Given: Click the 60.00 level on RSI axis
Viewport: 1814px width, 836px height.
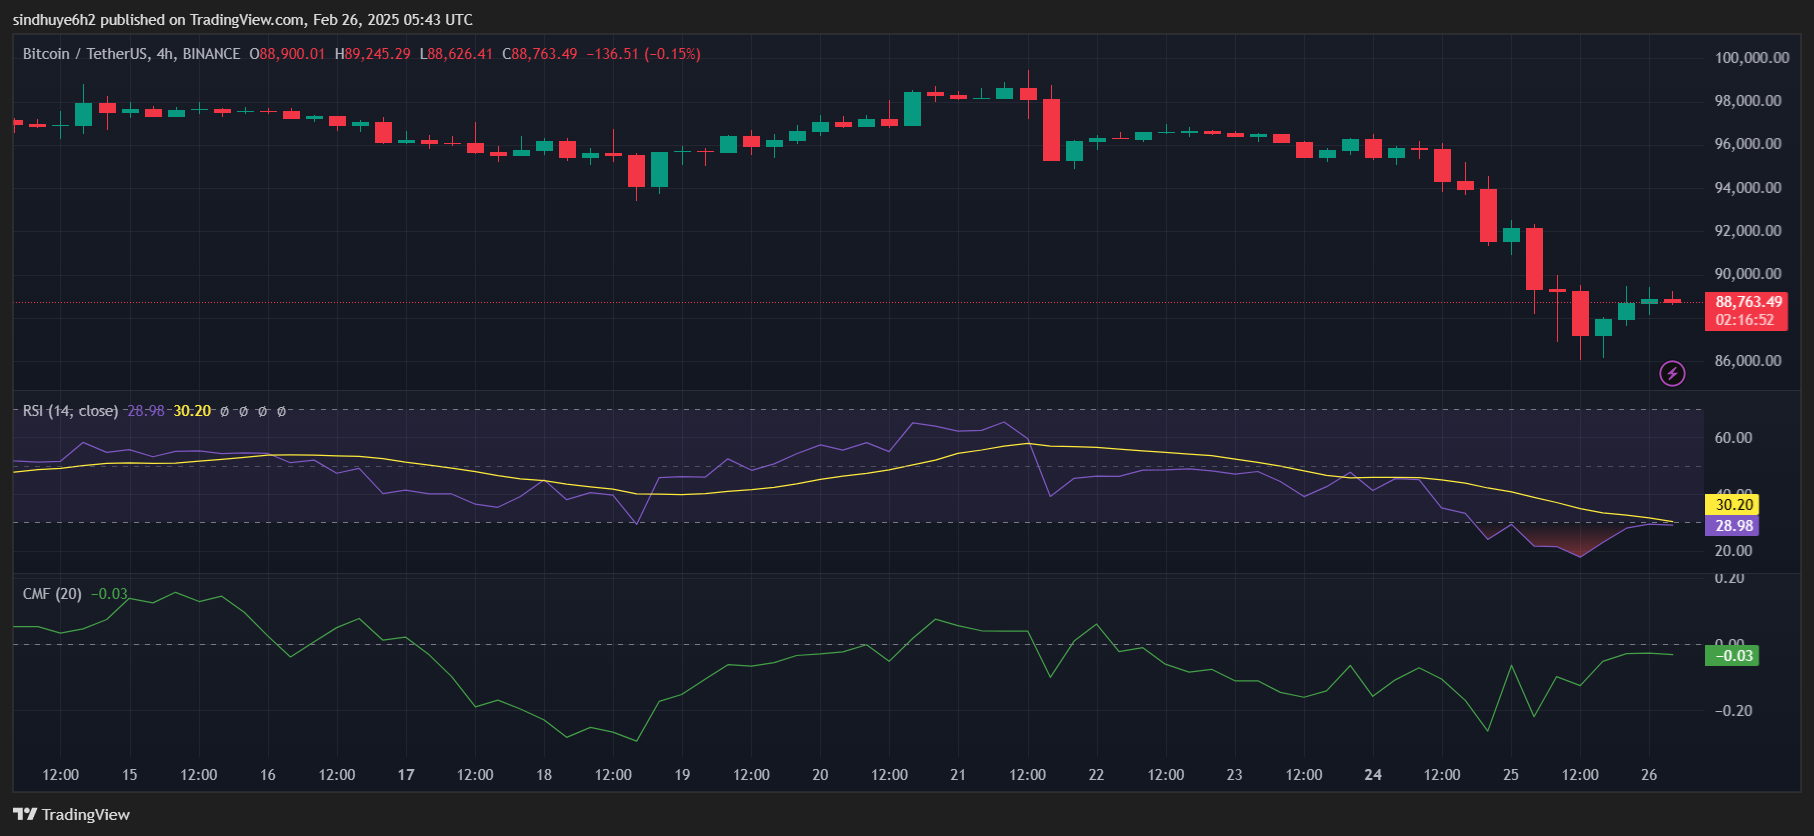Looking at the screenshot, I should 1733,438.
